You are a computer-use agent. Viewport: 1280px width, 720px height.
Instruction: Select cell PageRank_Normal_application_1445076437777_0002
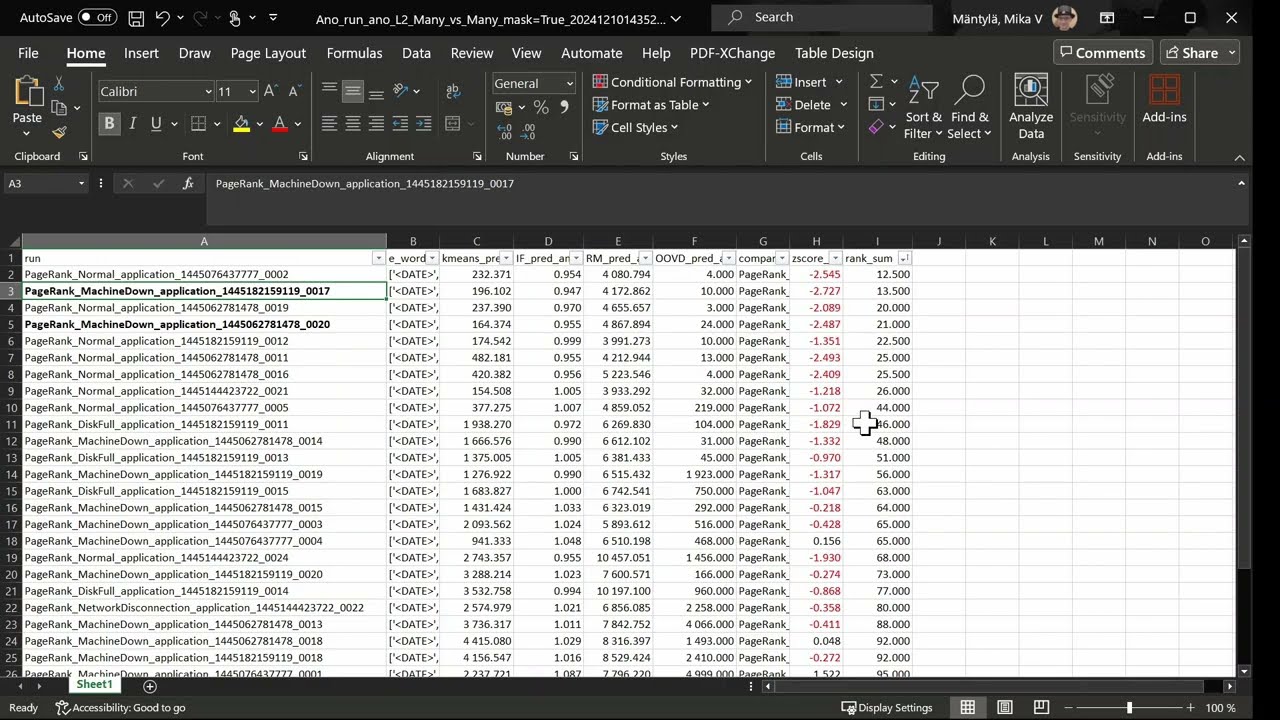tap(204, 274)
